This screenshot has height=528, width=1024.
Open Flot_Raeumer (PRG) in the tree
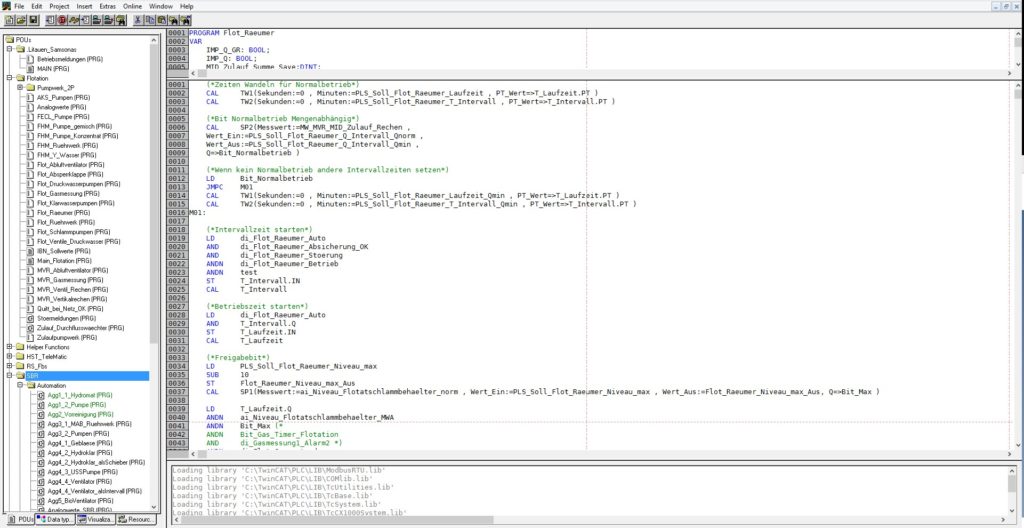point(63,212)
